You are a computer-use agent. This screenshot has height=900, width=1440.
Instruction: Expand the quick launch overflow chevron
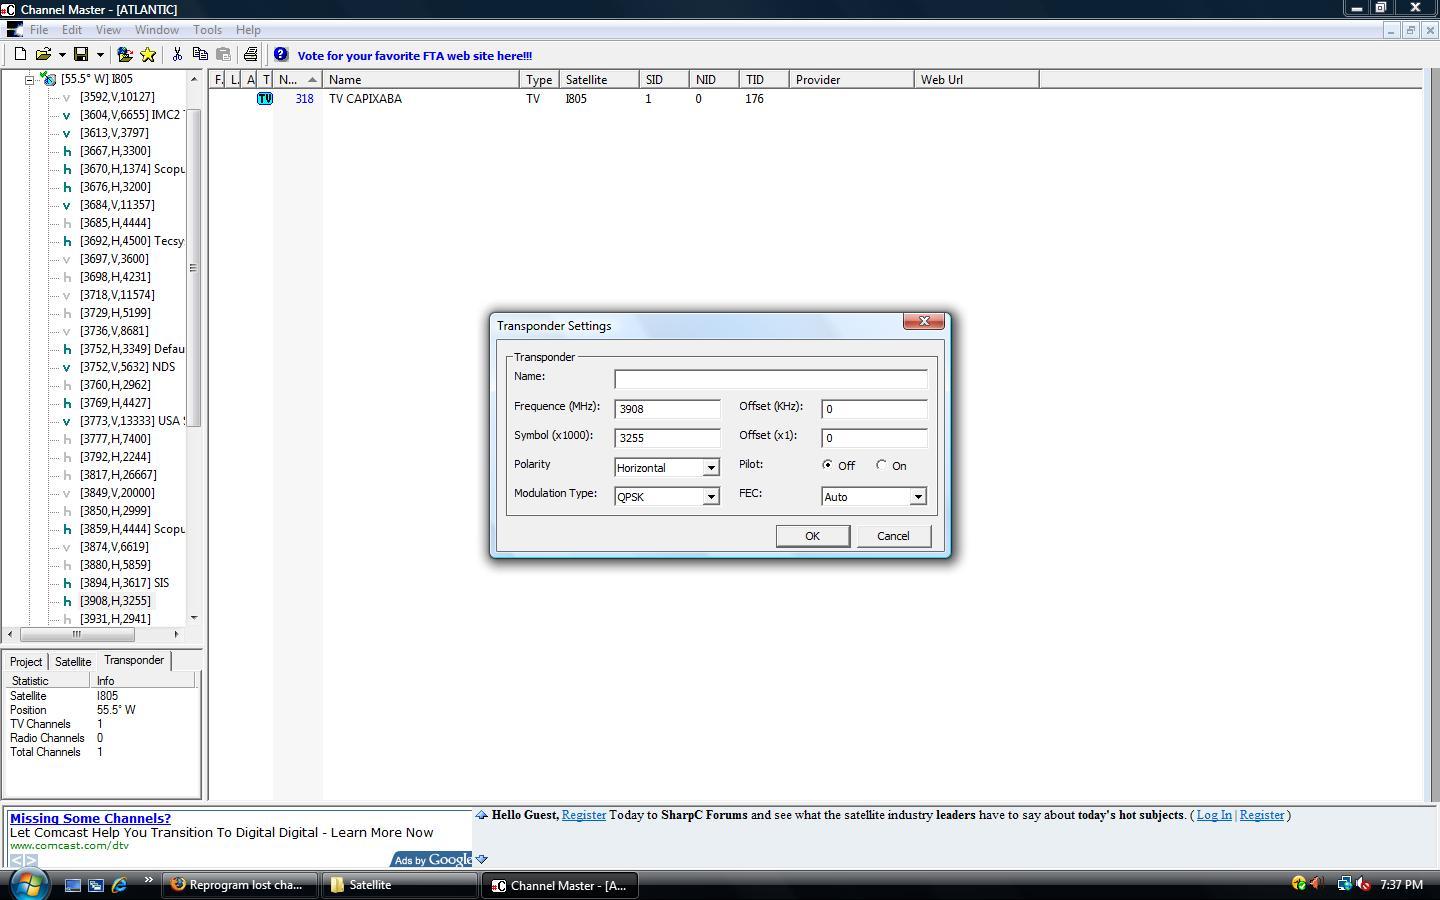149,880
